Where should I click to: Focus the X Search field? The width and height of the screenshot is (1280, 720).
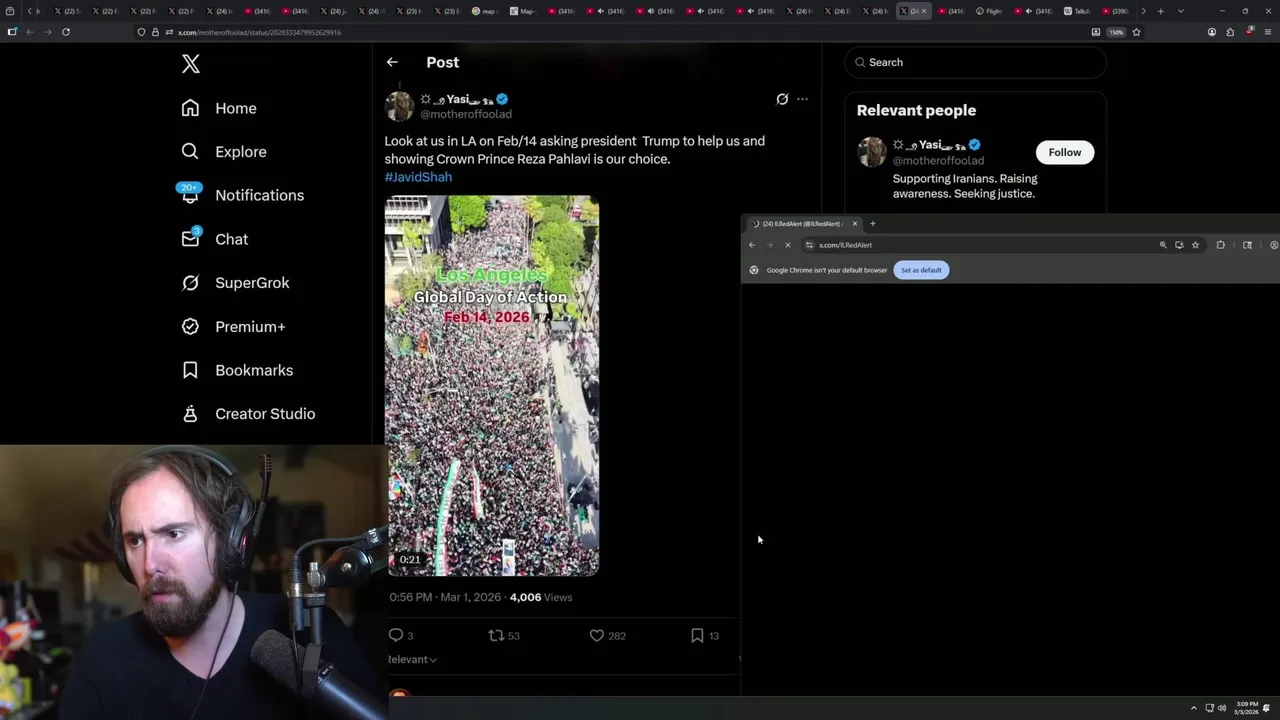click(x=976, y=62)
